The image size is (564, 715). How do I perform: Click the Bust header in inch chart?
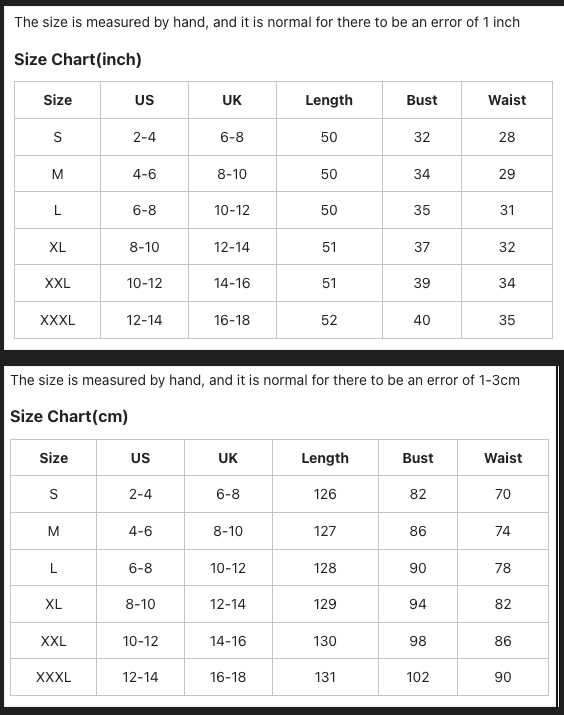[x=422, y=100]
